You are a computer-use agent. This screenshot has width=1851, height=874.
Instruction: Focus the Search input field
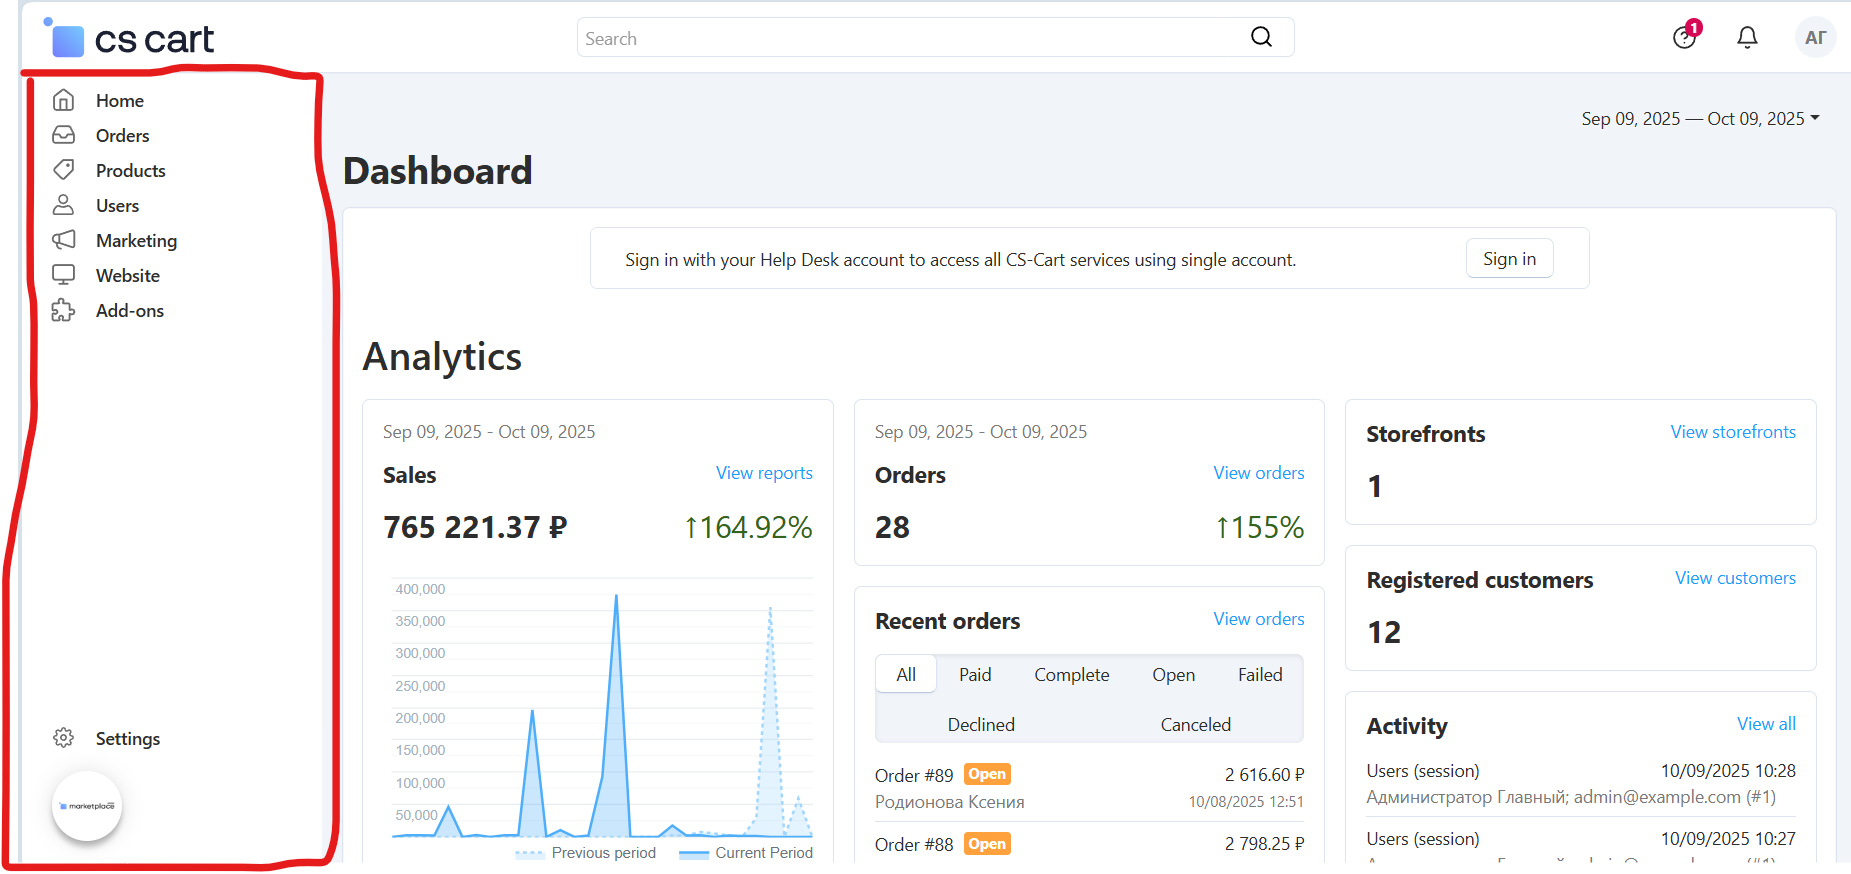point(910,38)
